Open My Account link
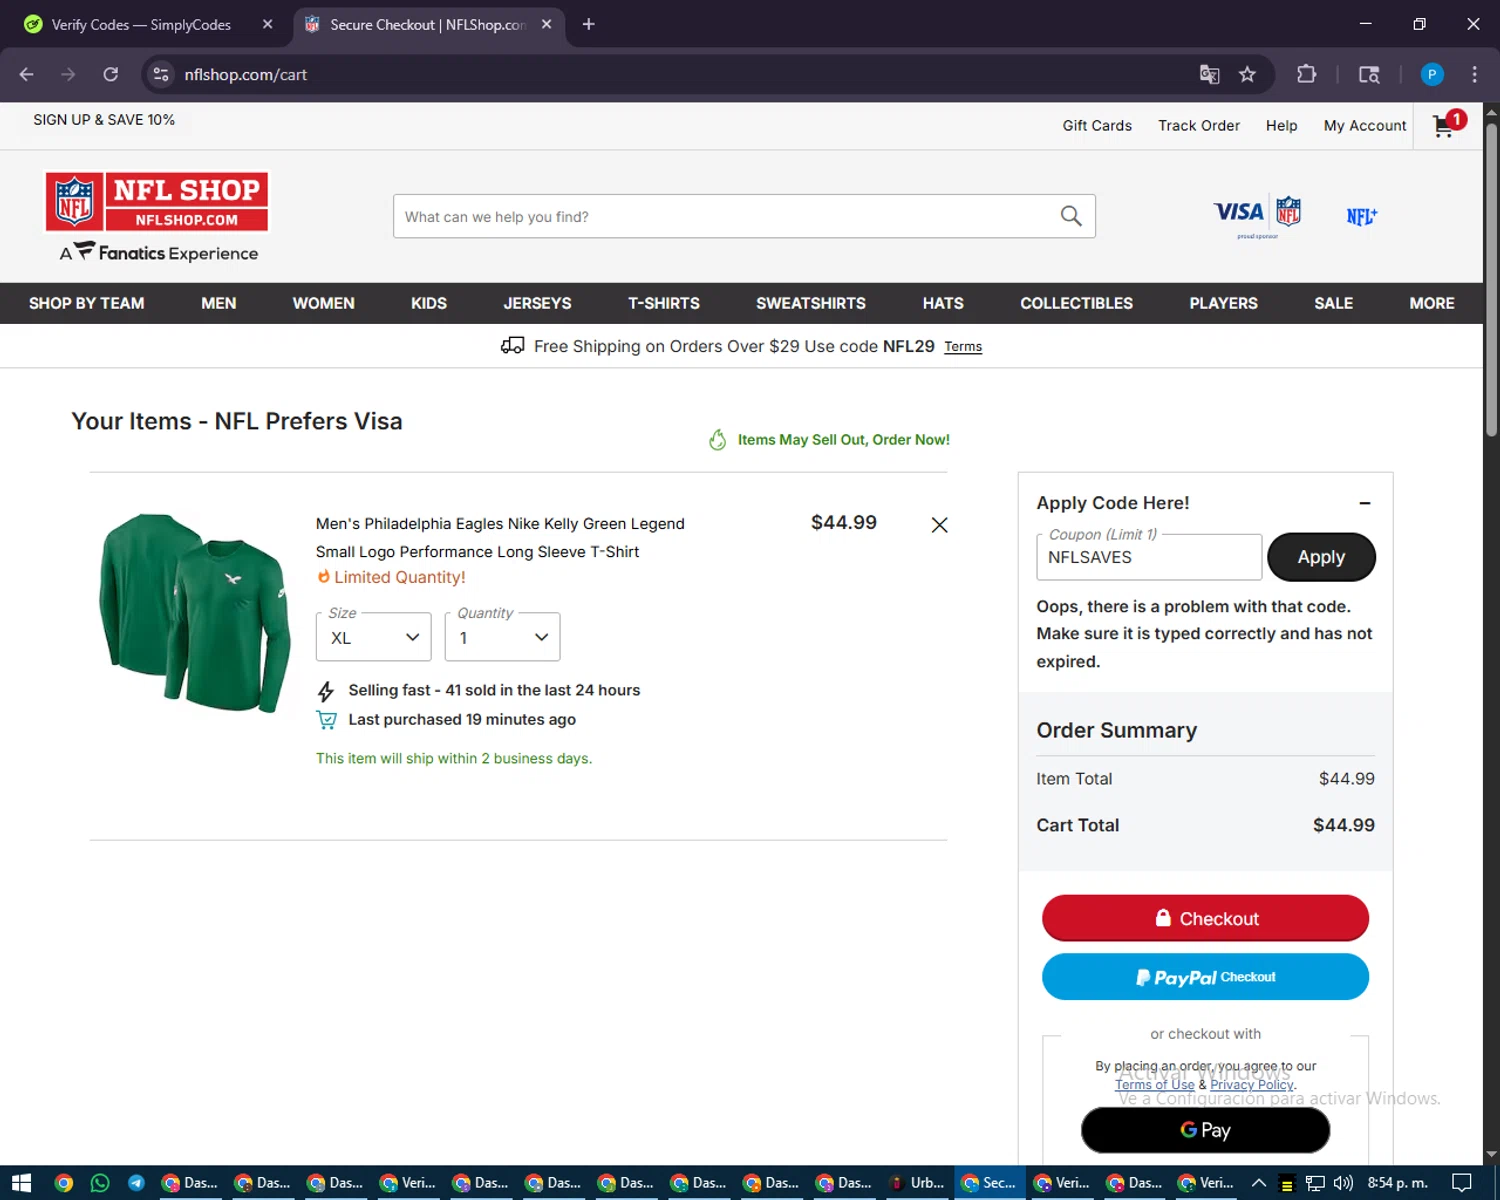Viewport: 1500px width, 1200px height. click(x=1365, y=126)
